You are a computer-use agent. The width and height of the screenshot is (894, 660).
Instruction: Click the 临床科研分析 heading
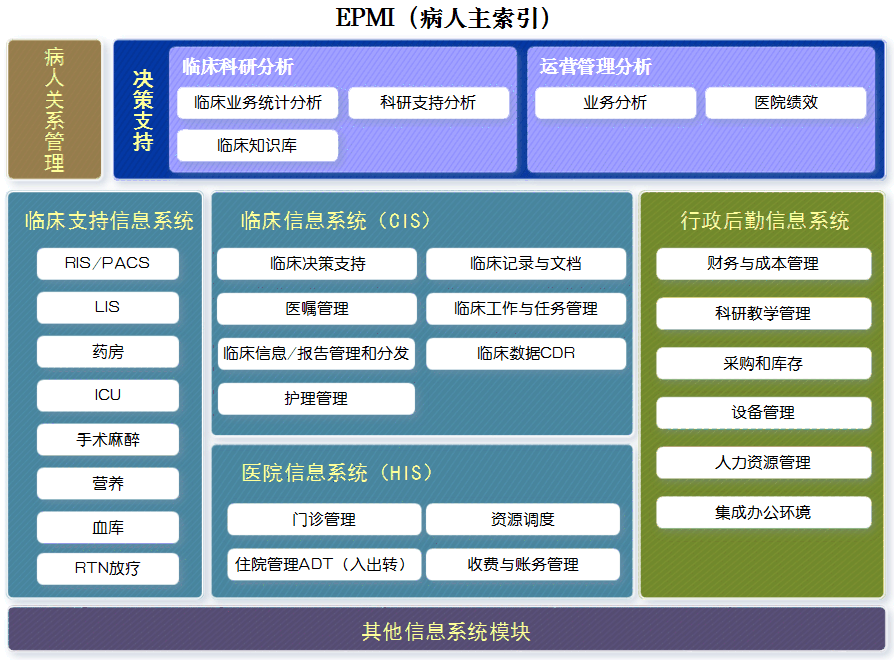point(238,67)
